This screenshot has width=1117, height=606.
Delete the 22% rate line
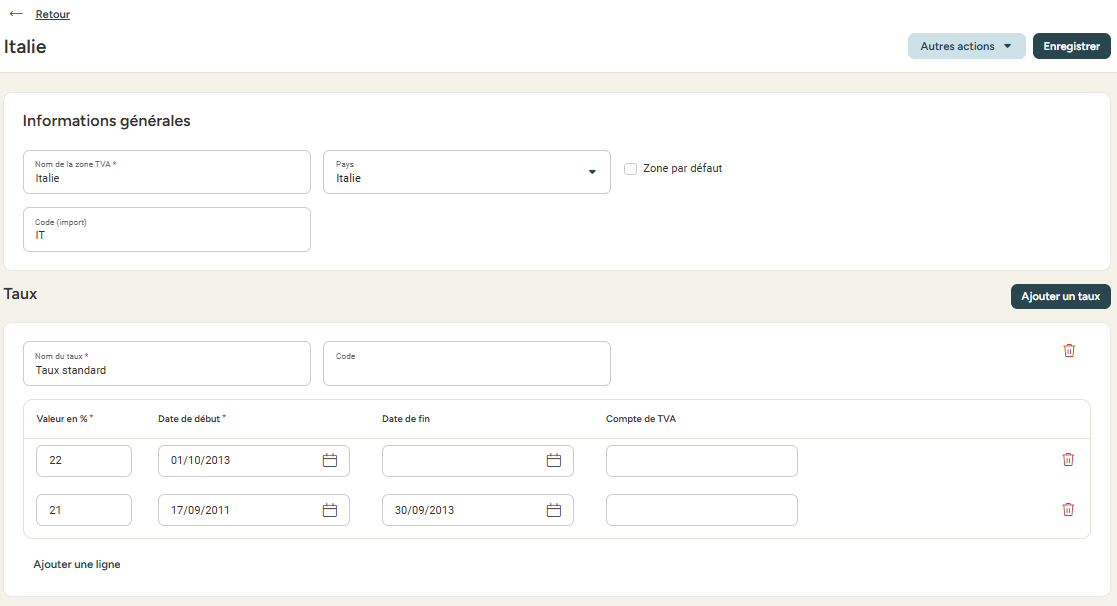click(x=1068, y=460)
